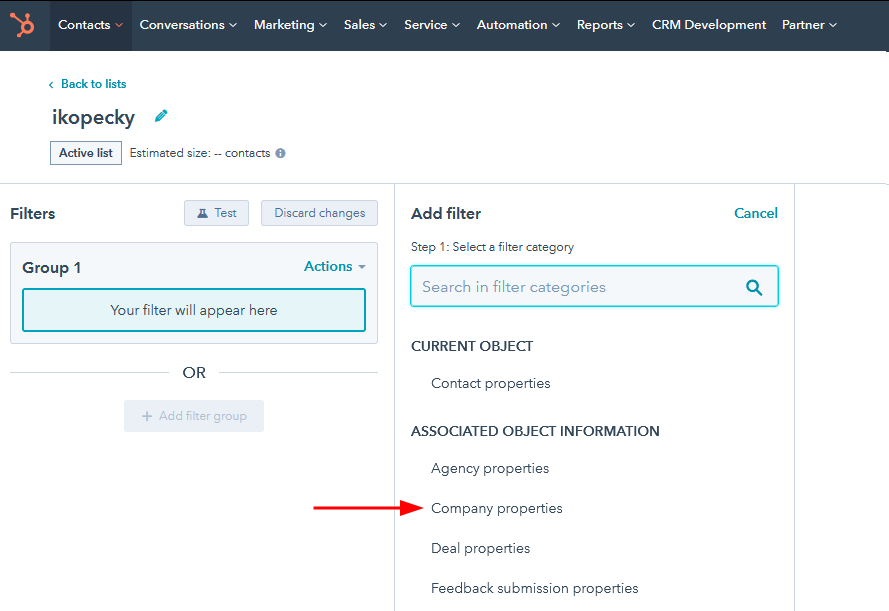The height and width of the screenshot is (611, 889).
Task: Click the Discard changes button
Action: pos(318,213)
